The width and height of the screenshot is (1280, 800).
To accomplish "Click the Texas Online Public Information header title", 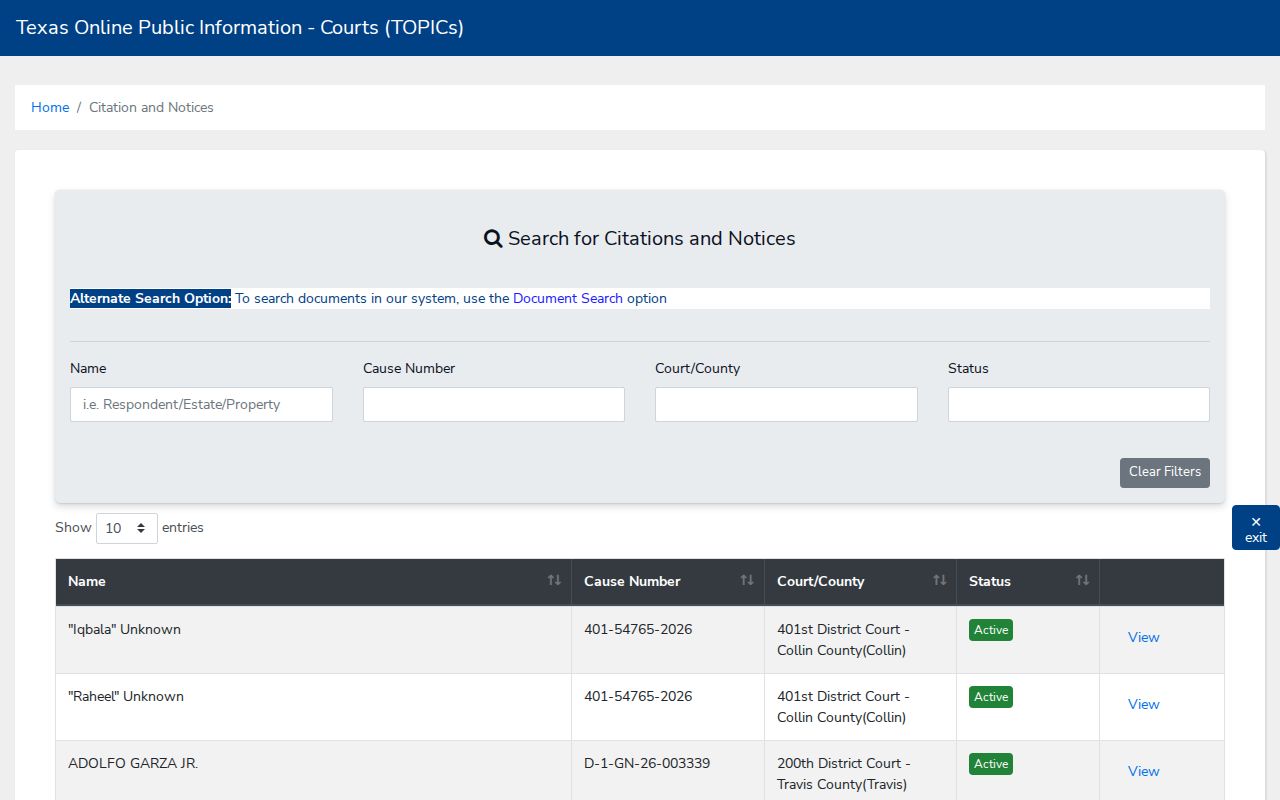I will point(240,28).
